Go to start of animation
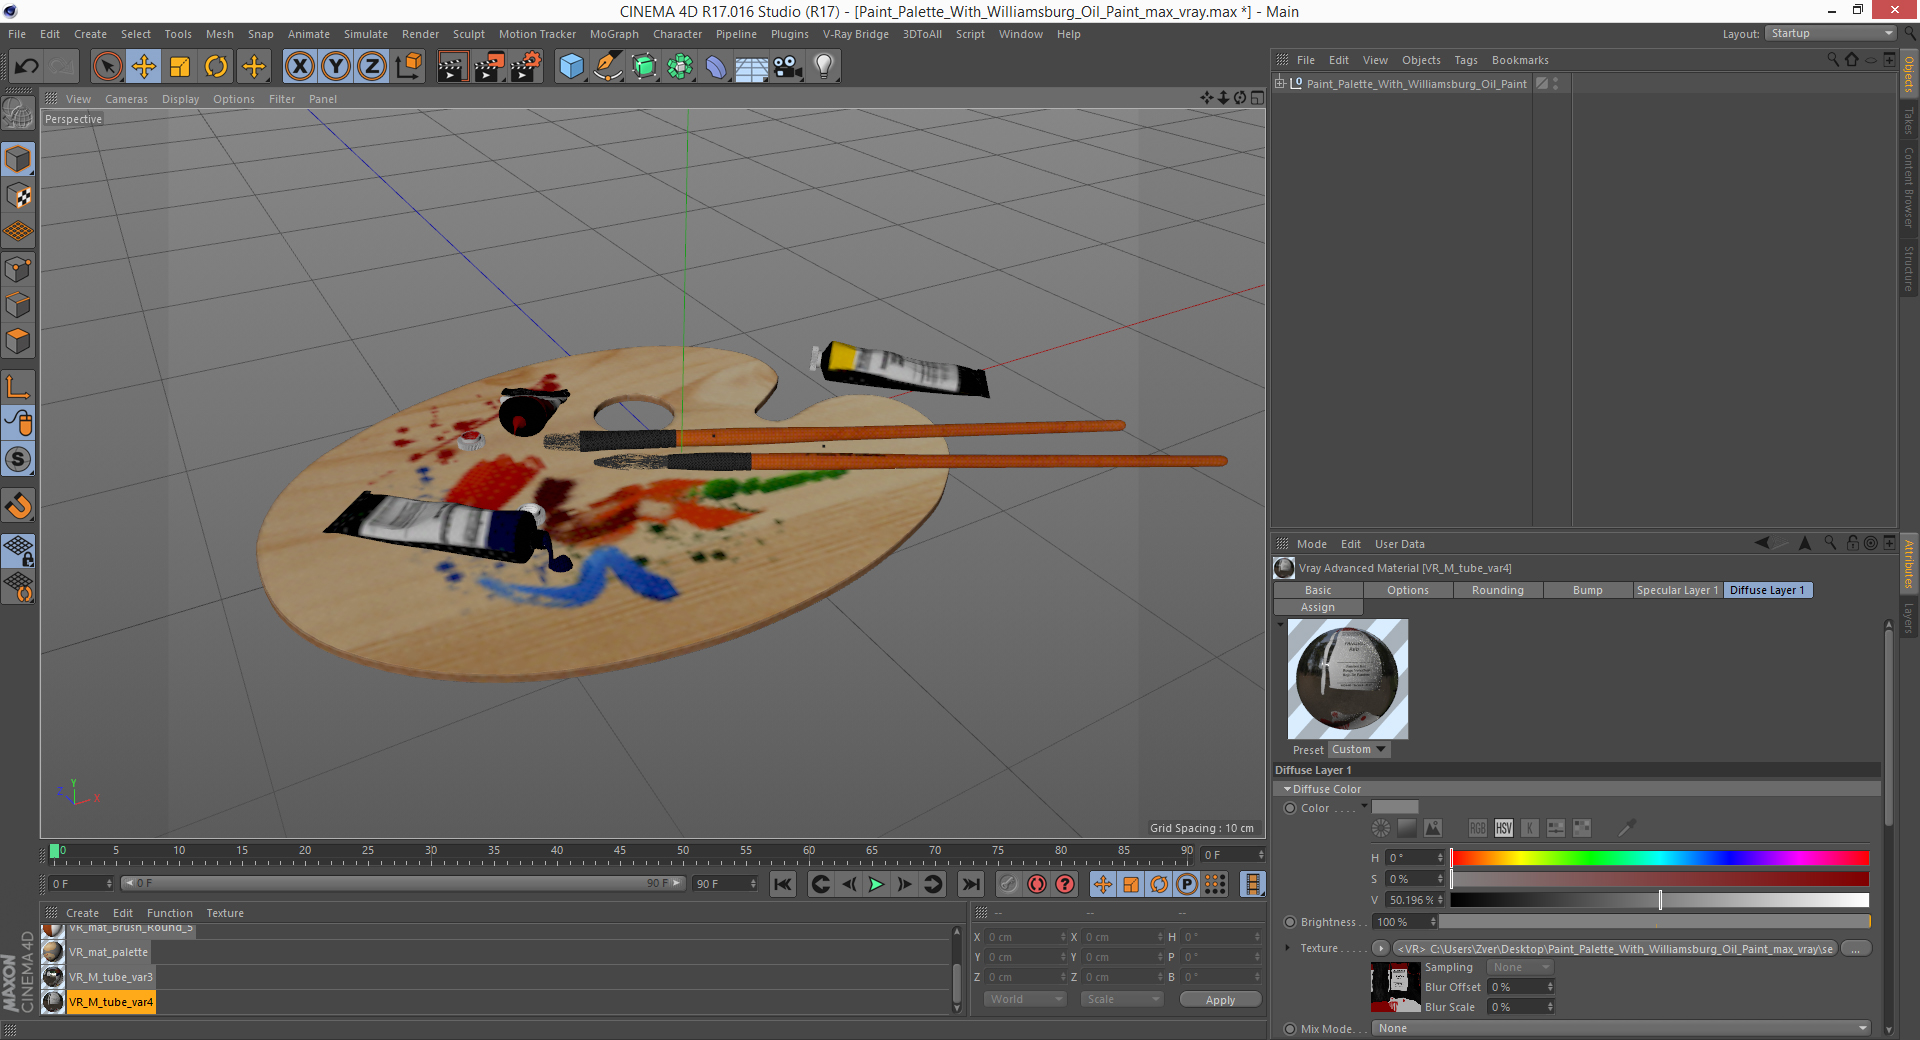 (783, 884)
